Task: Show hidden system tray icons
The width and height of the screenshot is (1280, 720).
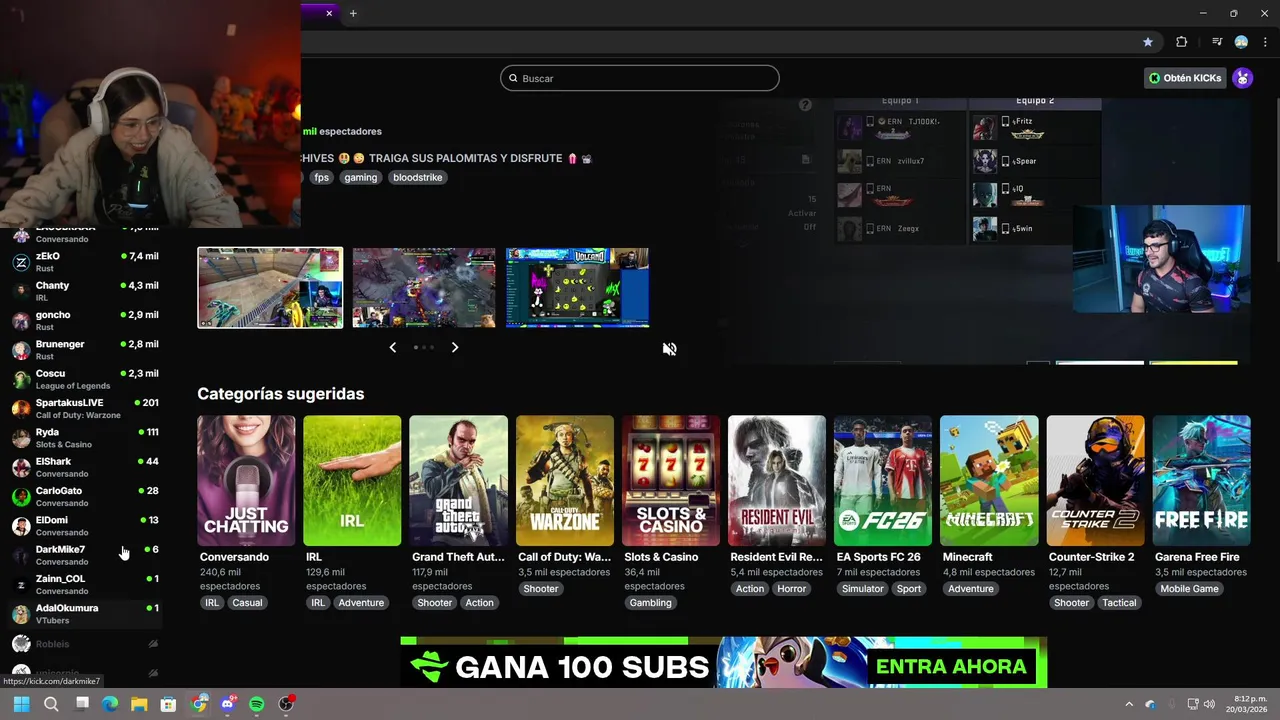Action: (1129, 704)
